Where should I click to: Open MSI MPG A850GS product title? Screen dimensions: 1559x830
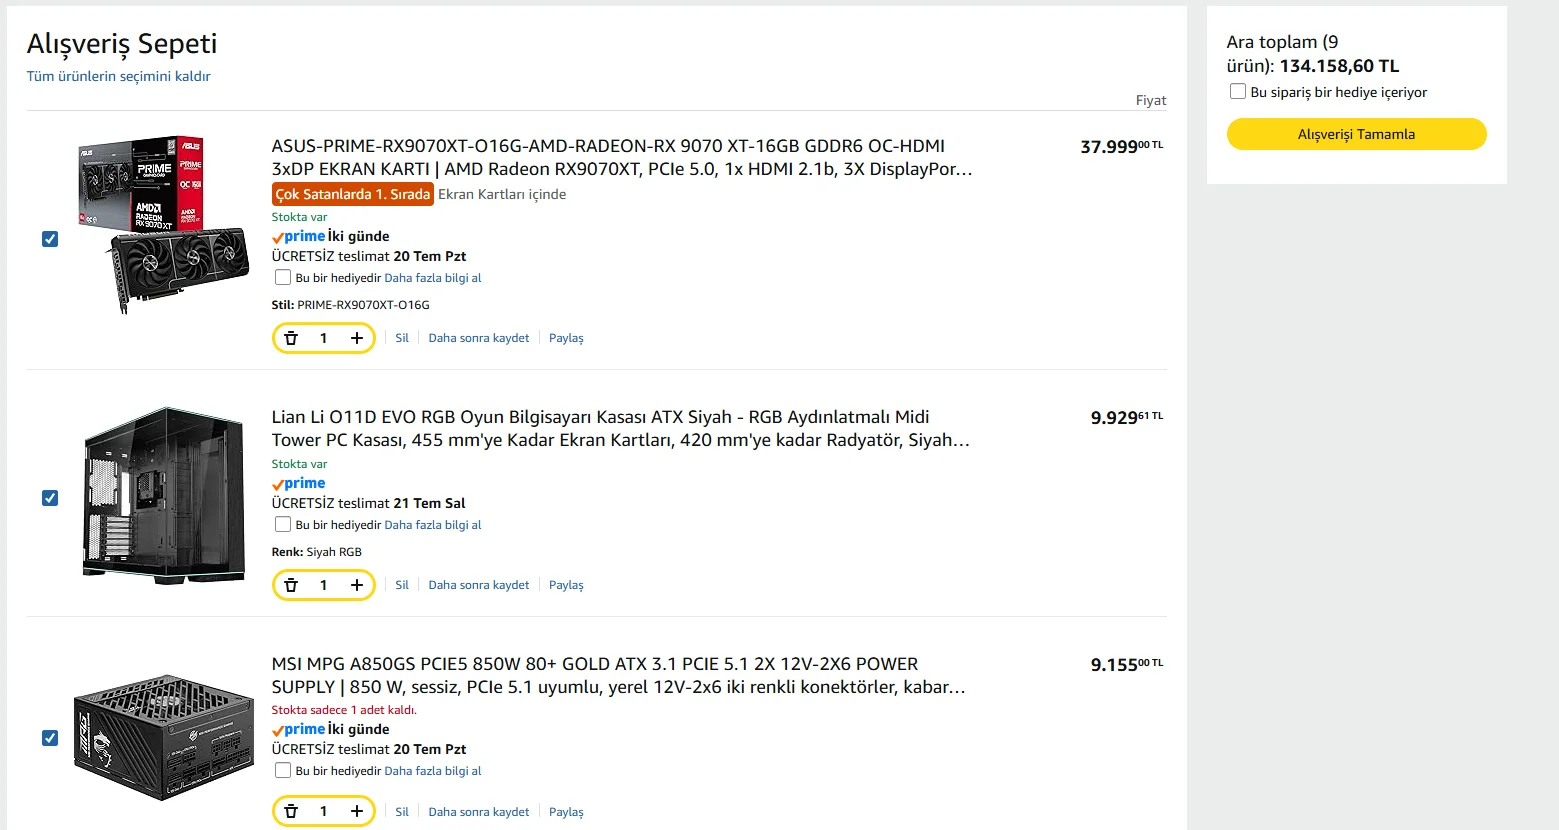pyautogui.click(x=618, y=676)
